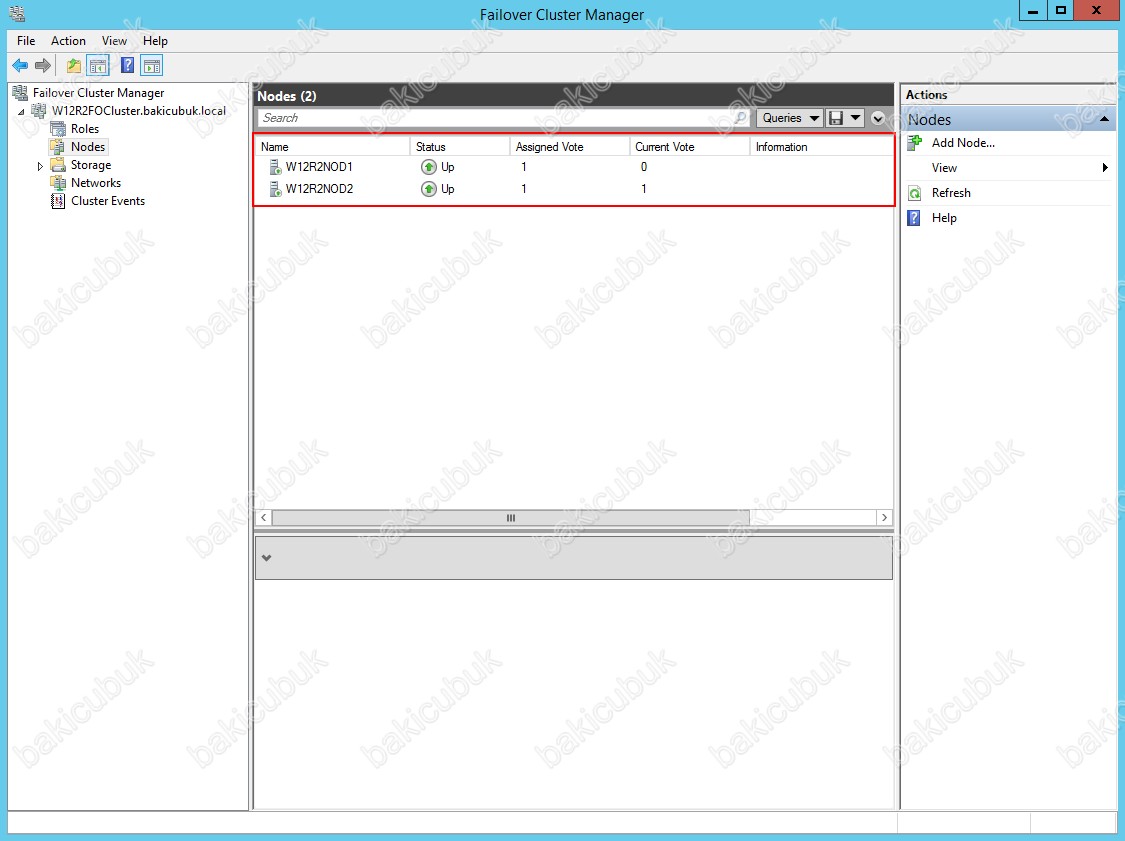Click the Cluster Events icon

(58, 201)
